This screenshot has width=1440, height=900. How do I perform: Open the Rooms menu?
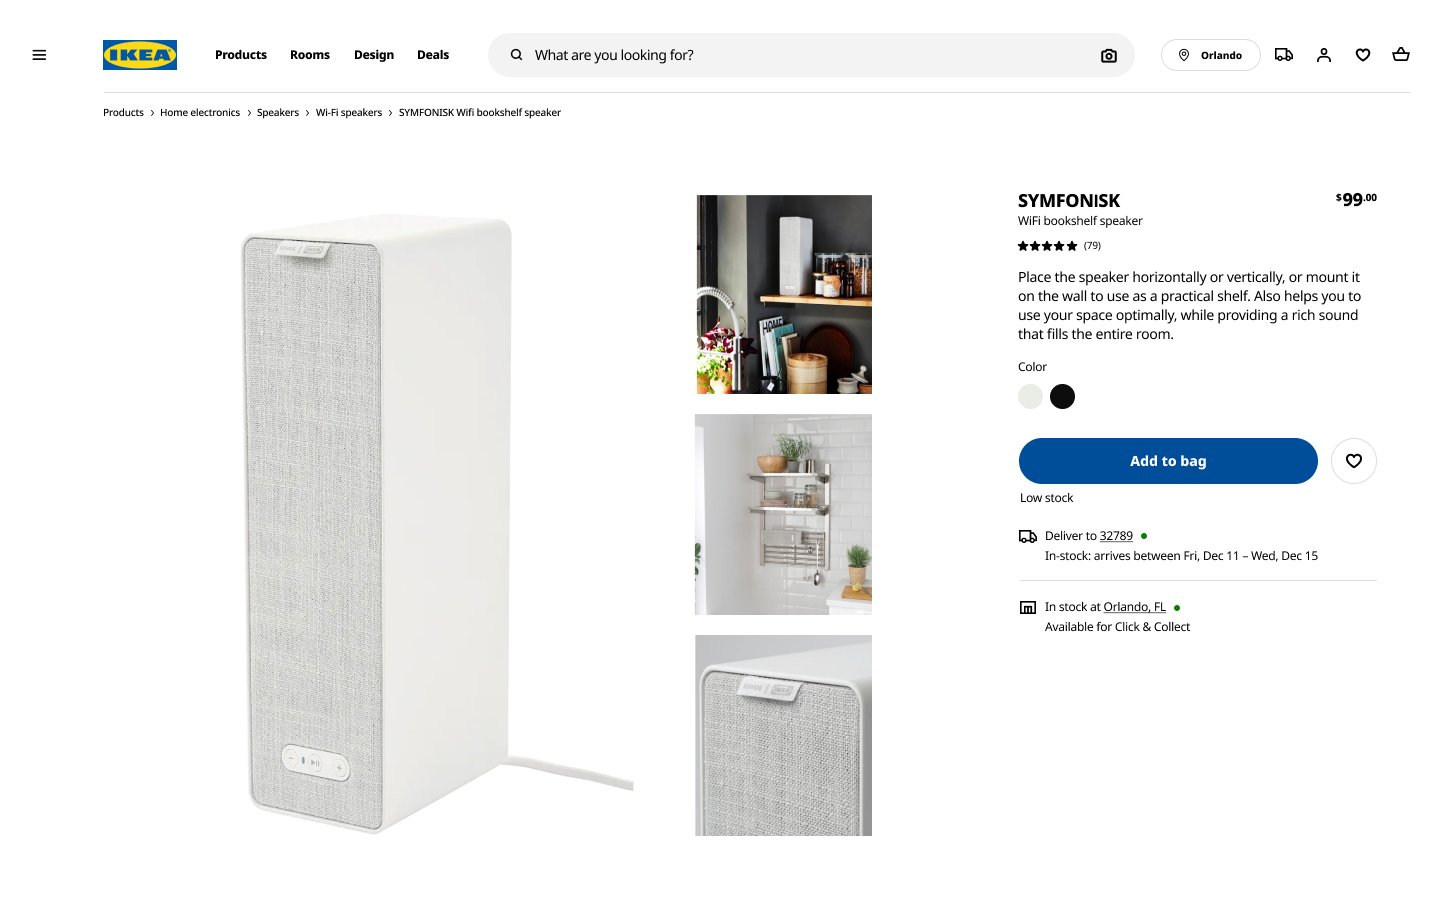coord(310,55)
